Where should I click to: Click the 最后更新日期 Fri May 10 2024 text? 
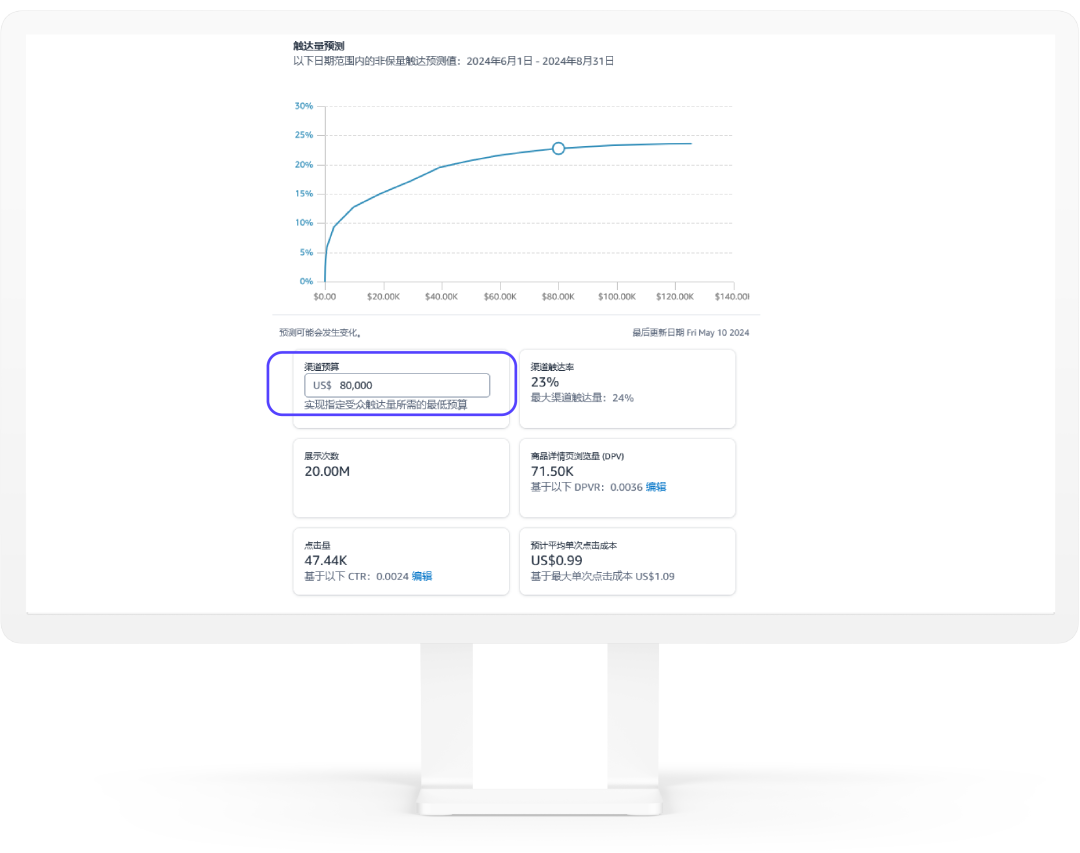pyautogui.click(x=690, y=332)
